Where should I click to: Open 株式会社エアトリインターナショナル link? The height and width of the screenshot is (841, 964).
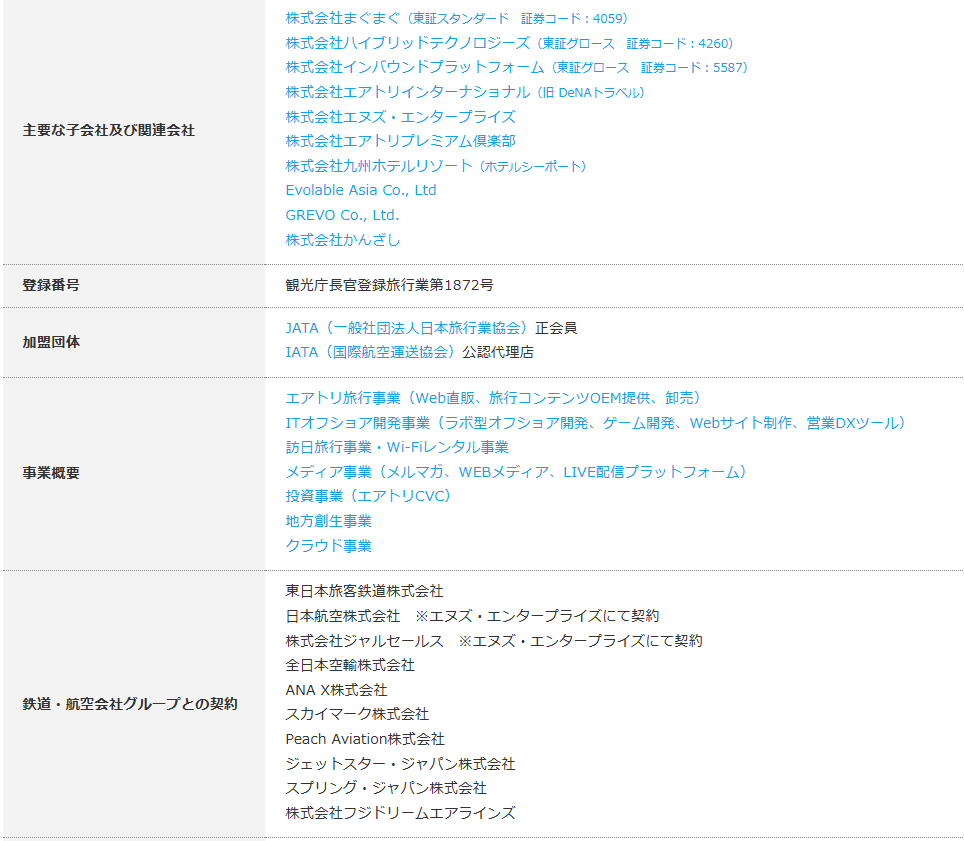(465, 92)
